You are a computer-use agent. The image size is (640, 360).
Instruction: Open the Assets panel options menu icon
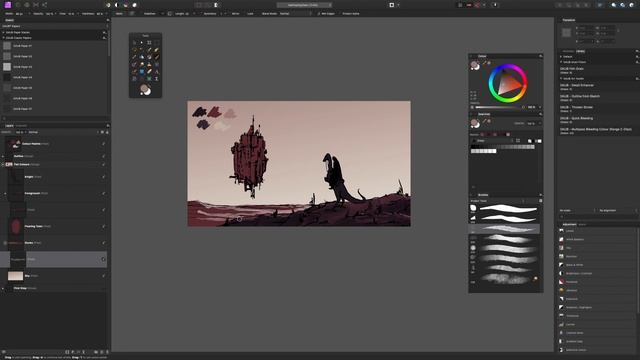(108, 20)
